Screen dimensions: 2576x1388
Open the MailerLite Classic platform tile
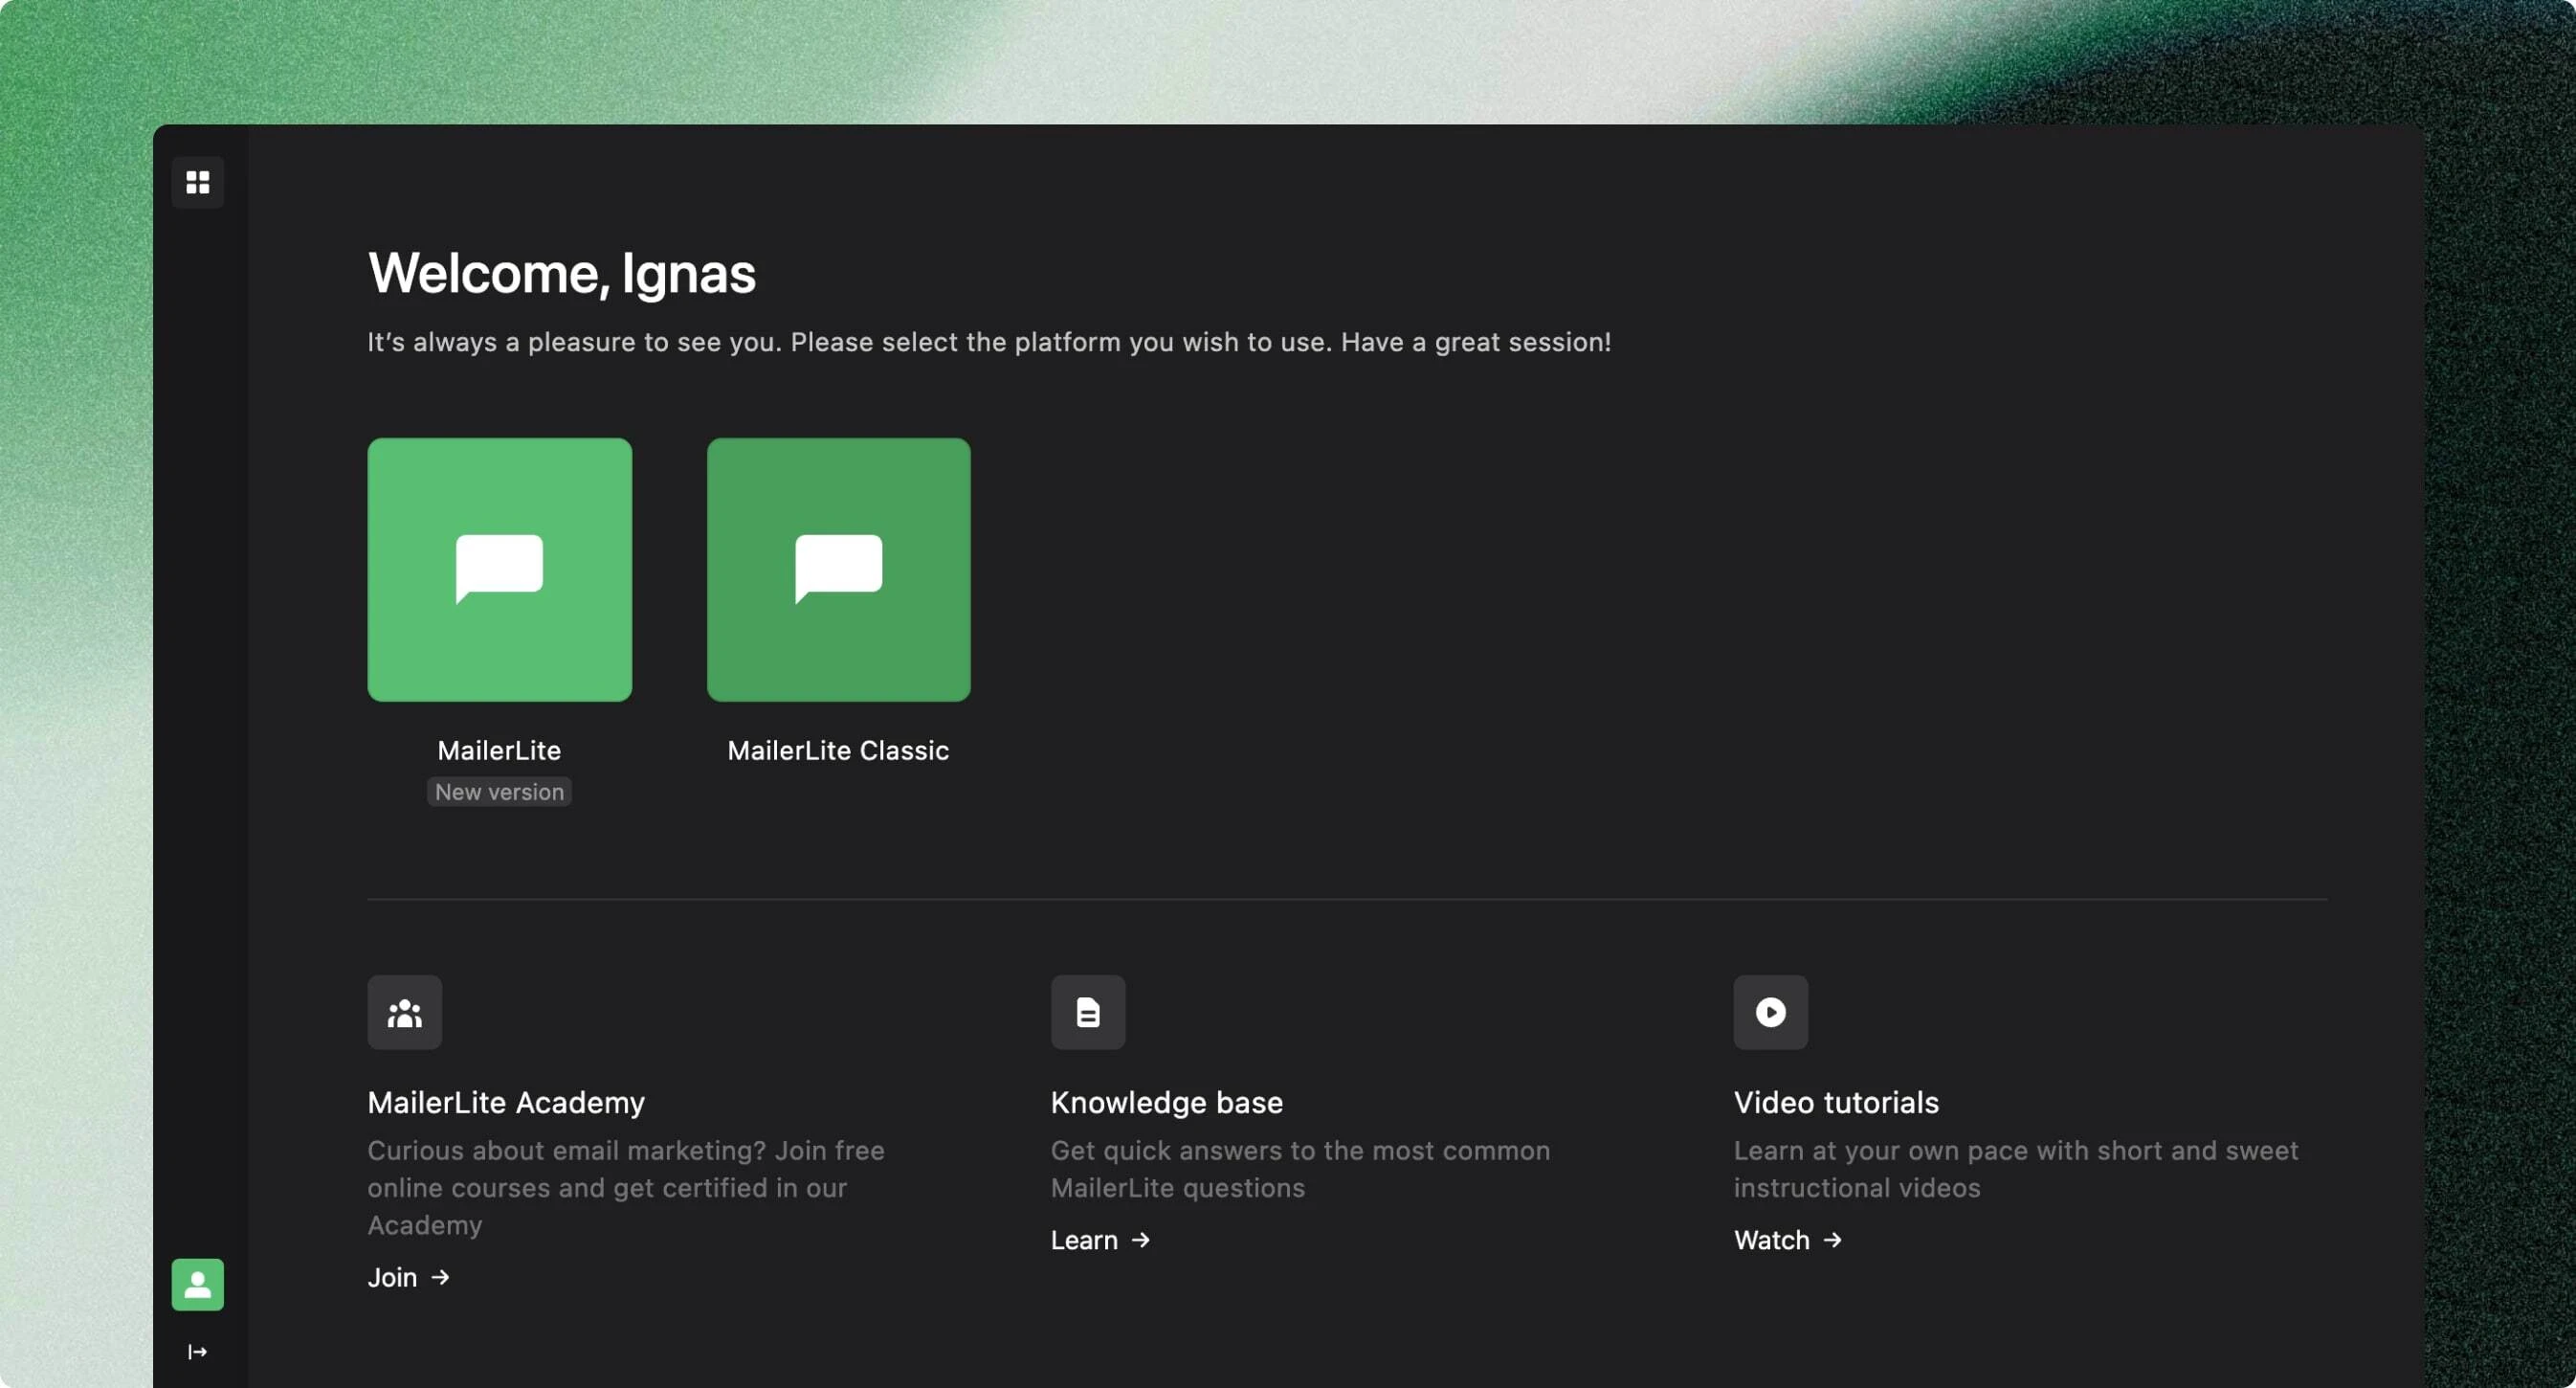pos(838,569)
